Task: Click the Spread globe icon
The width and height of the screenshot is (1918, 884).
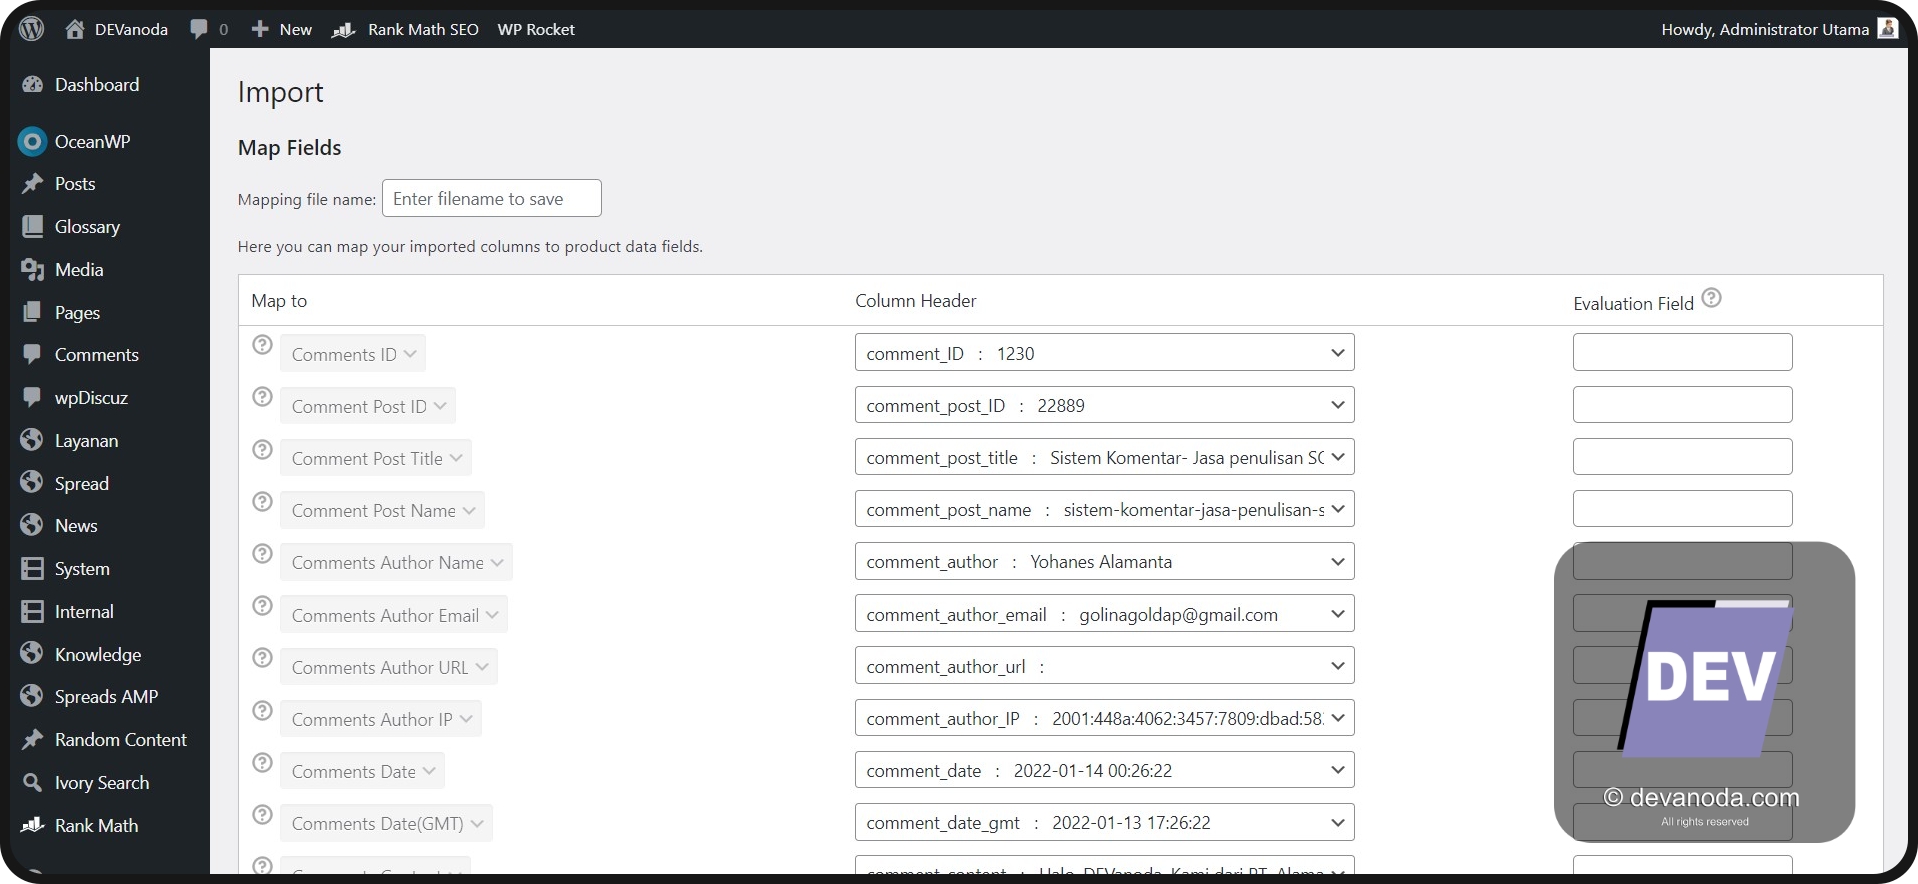Action: [33, 483]
